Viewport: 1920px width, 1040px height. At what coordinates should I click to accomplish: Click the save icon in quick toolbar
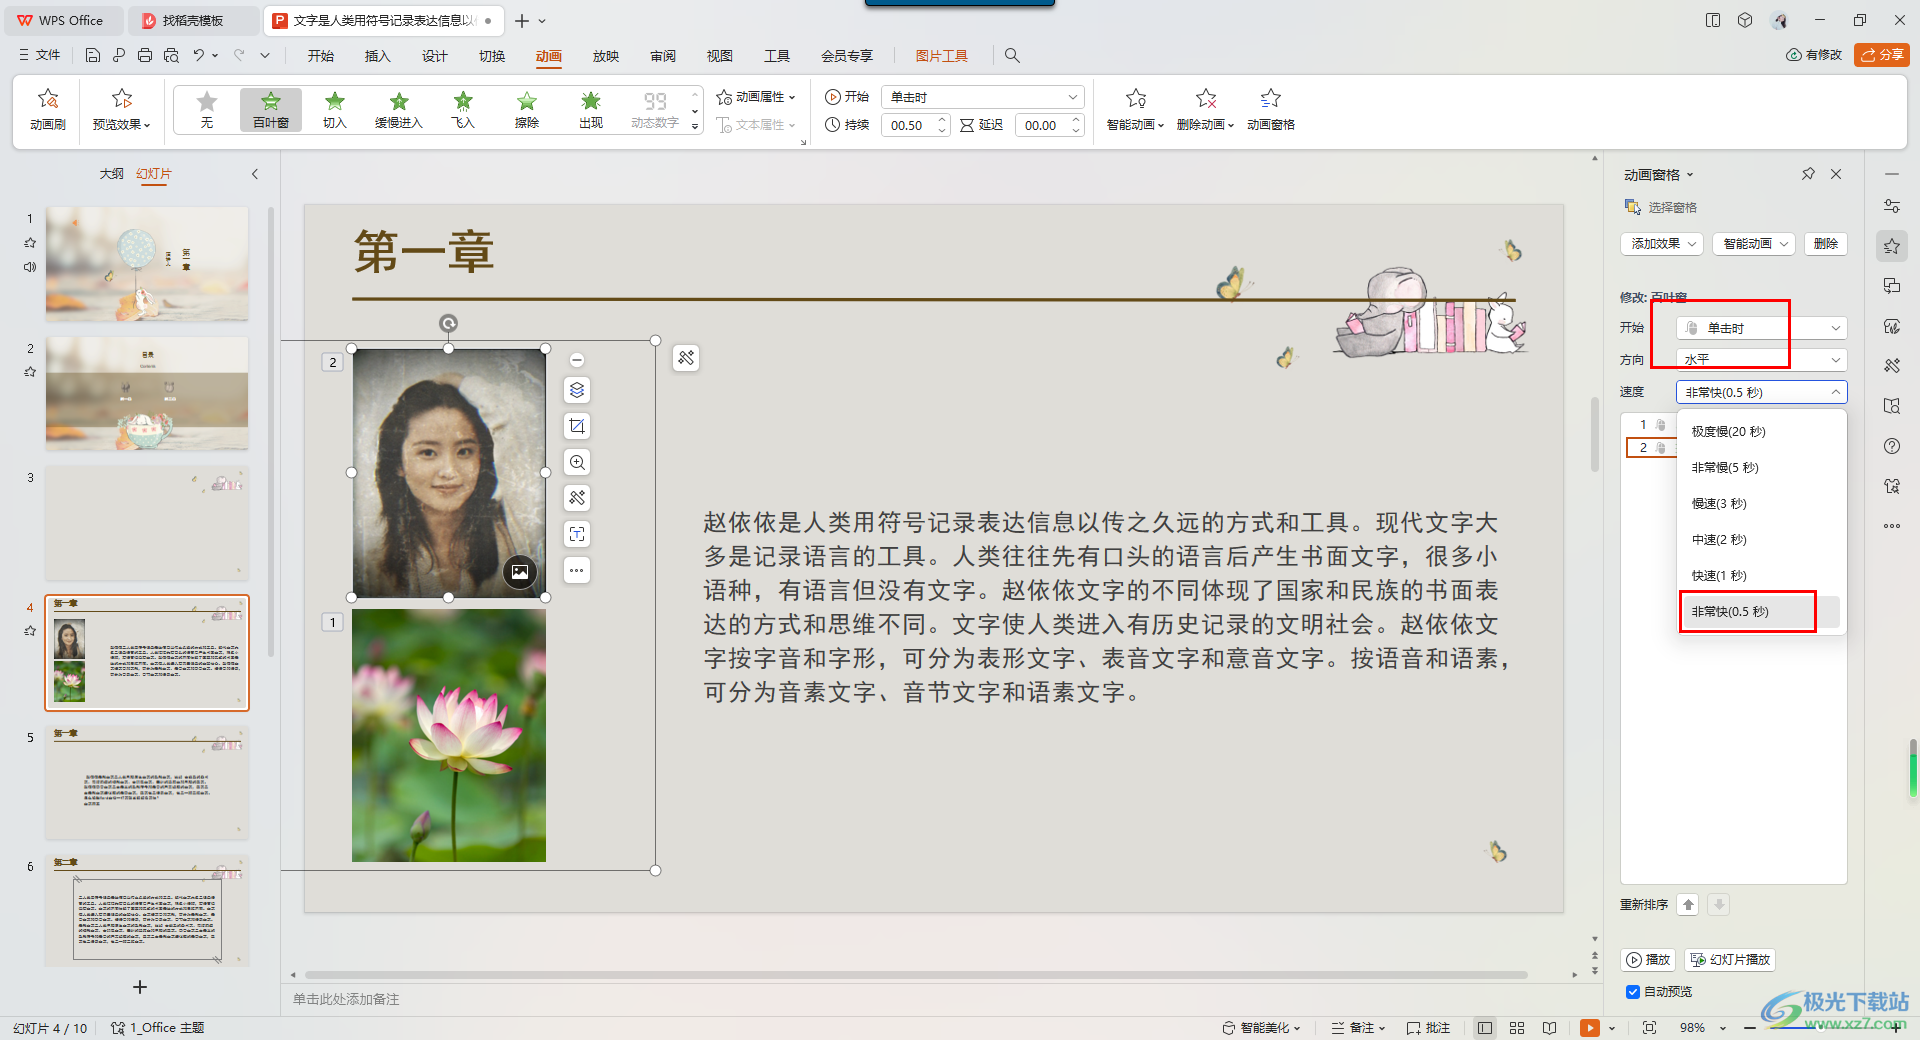click(x=92, y=56)
